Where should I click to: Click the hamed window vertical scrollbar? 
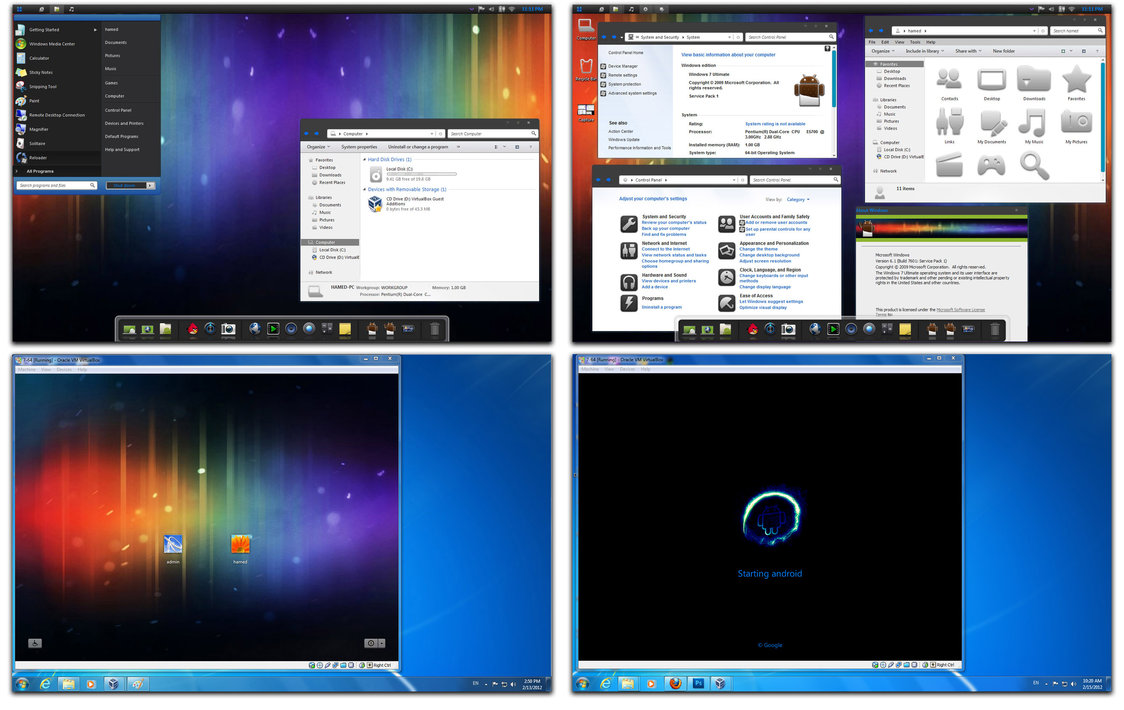(x=1102, y=119)
